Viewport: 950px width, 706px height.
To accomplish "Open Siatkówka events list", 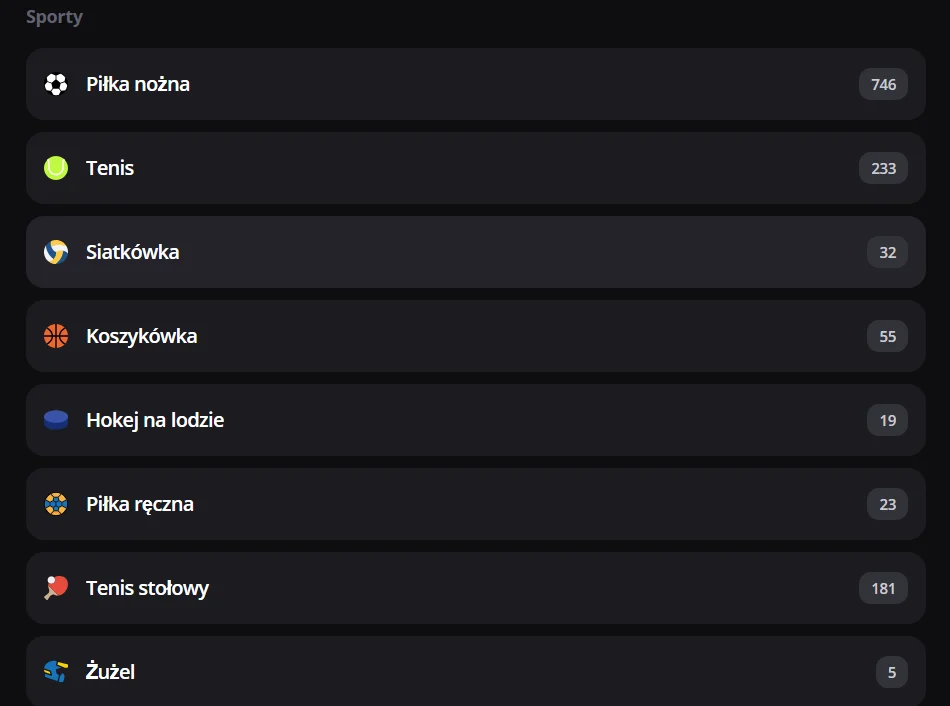I will [133, 252].
